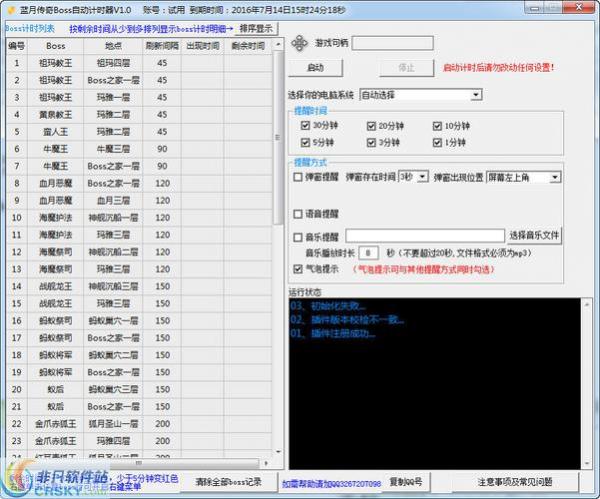Click row 4 黄泉教主 boss cell

tap(55, 114)
